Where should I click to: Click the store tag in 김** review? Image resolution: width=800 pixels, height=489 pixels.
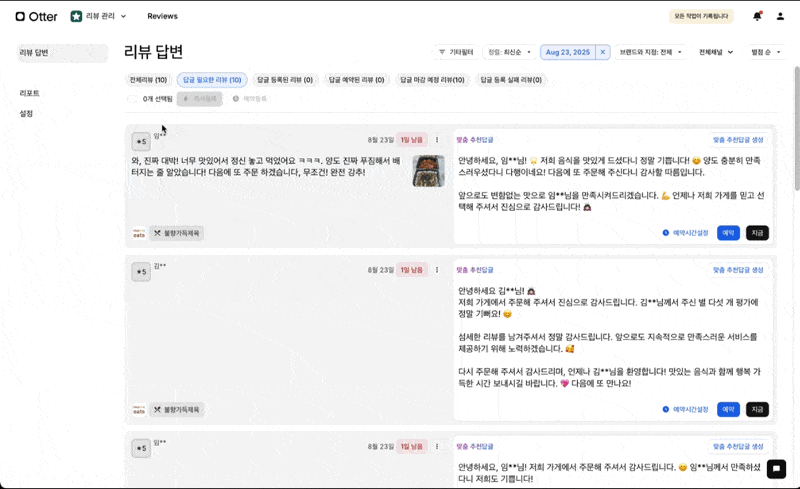point(177,409)
